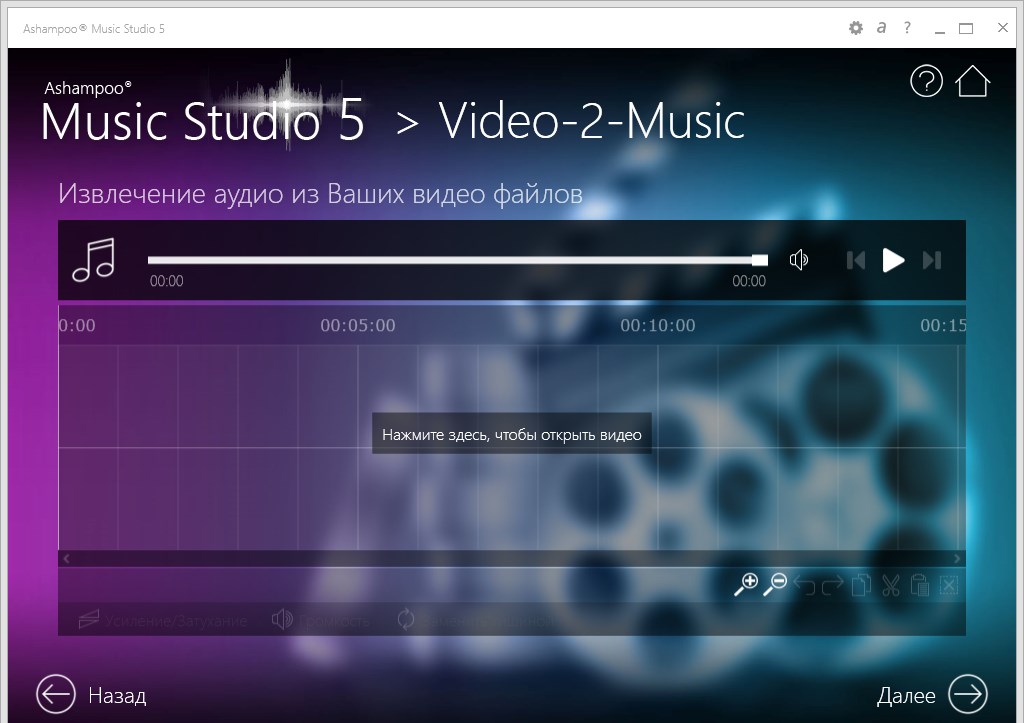Viewport: 1024px width, 723px height.
Task: Open help via the circled question mark
Action: pyautogui.click(x=926, y=81)
